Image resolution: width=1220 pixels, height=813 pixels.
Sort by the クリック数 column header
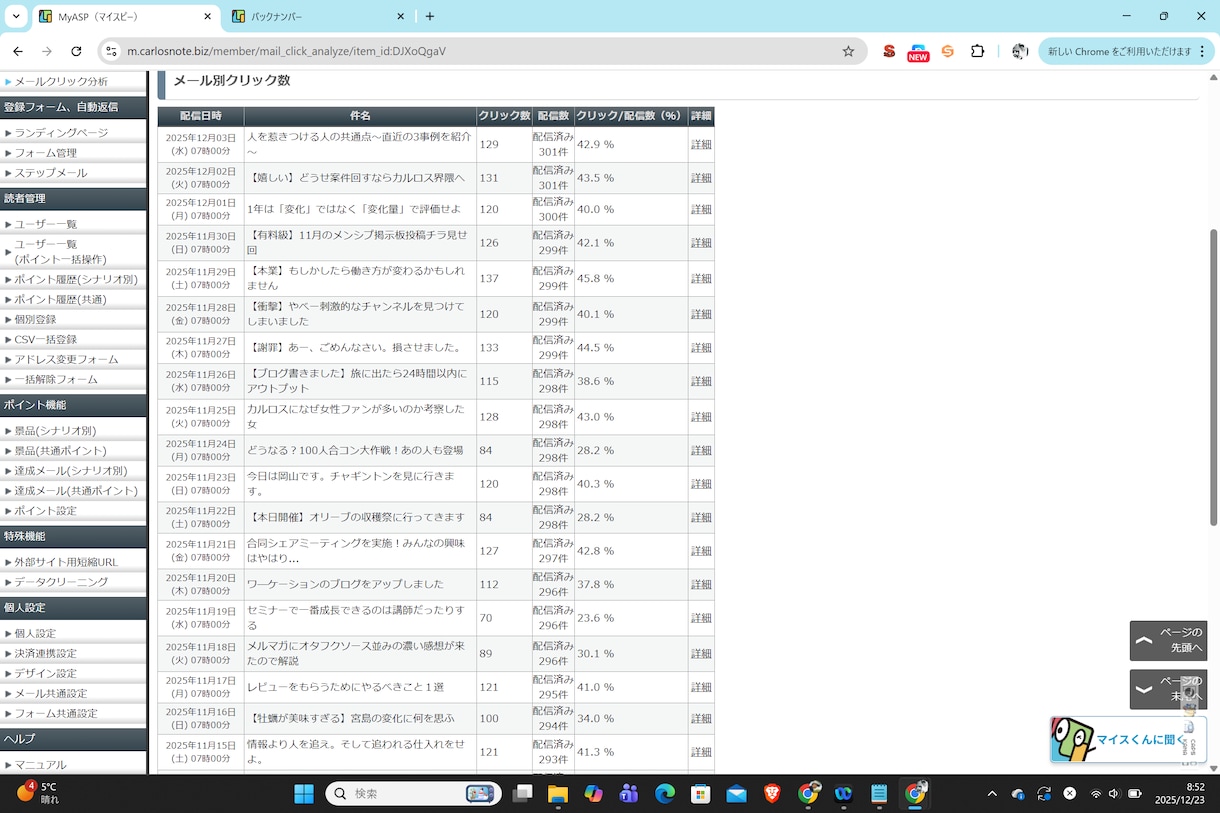click(x=504, y=116)
